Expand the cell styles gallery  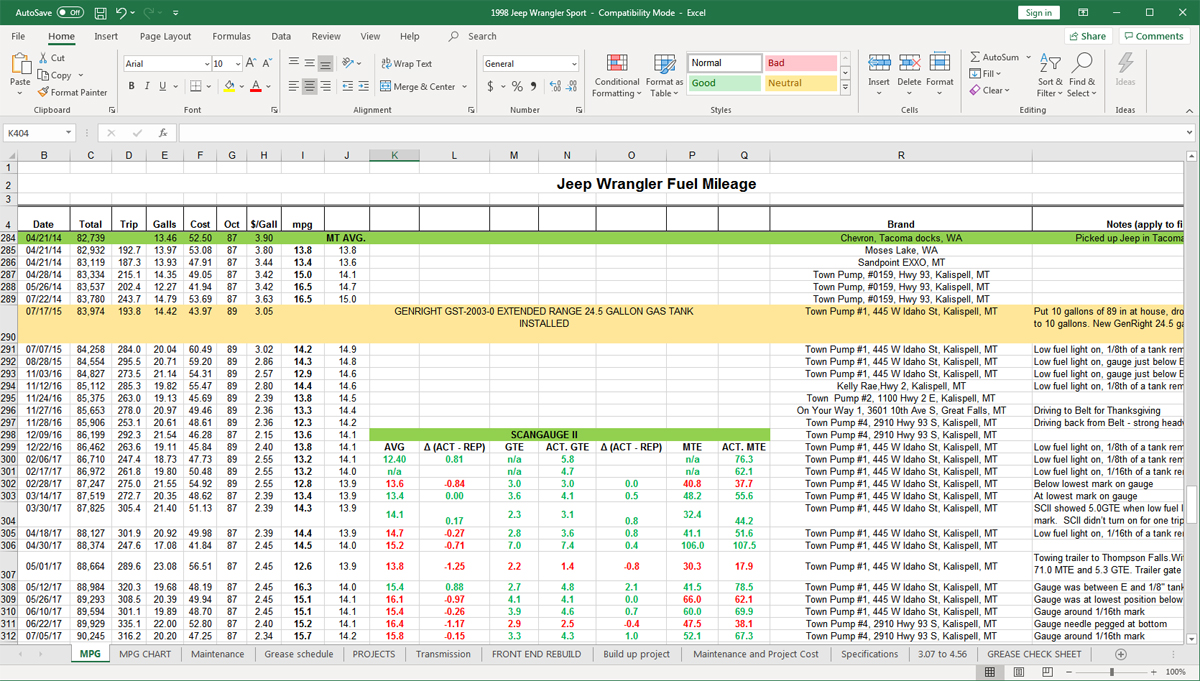[x=845, y=88]
